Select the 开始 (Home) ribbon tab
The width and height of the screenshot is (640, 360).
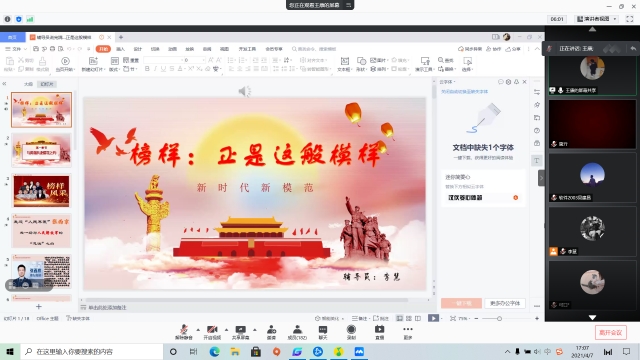click(x=103, y=49)
